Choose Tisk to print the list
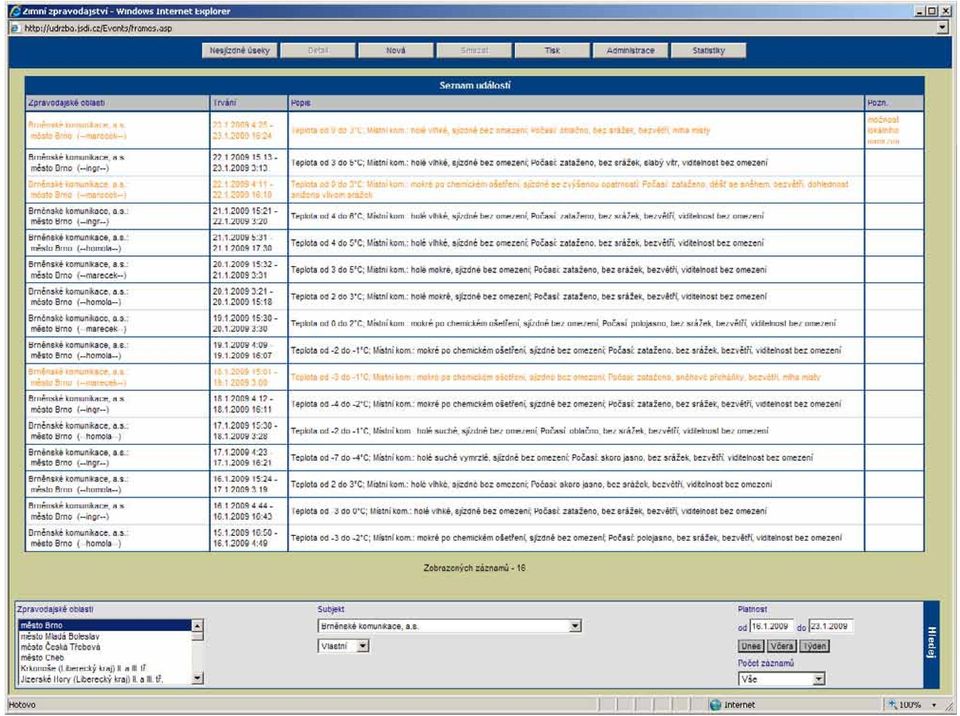960x716 pixels. coord(552,51)
